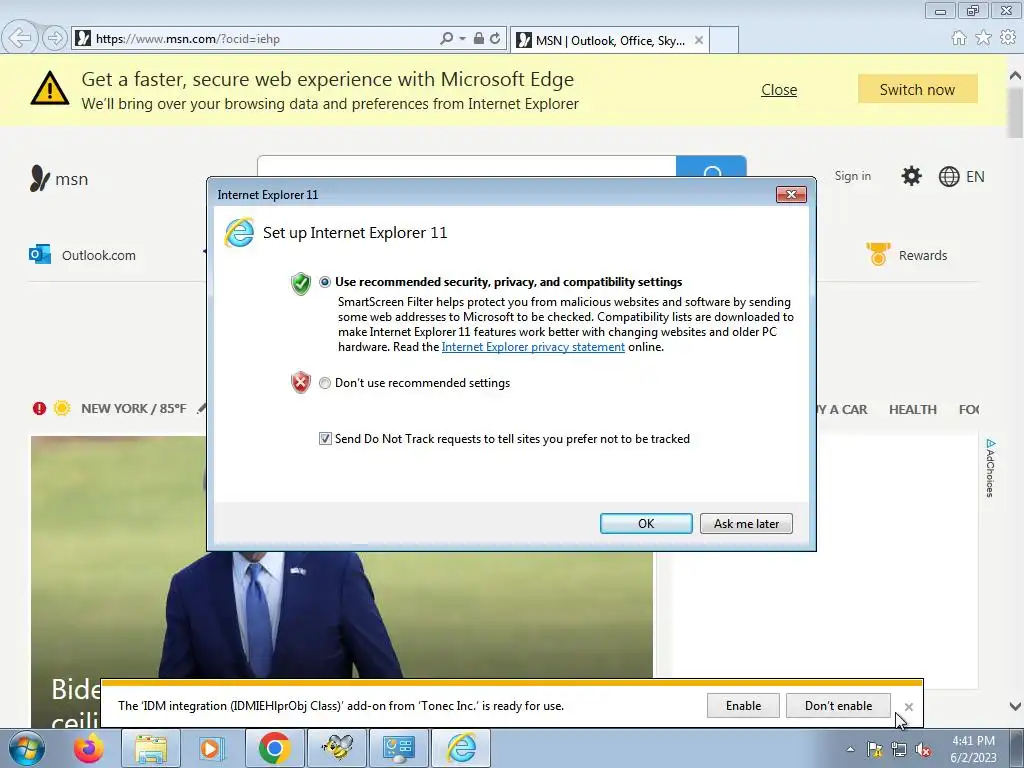Open the Outlook.com shortcut
Viewport: 1024px width, 768px height.
click(82, 255)
